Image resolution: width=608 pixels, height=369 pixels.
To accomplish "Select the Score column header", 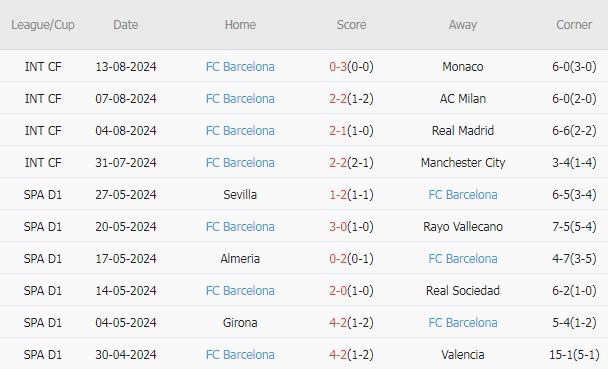I will coord(351,25).
